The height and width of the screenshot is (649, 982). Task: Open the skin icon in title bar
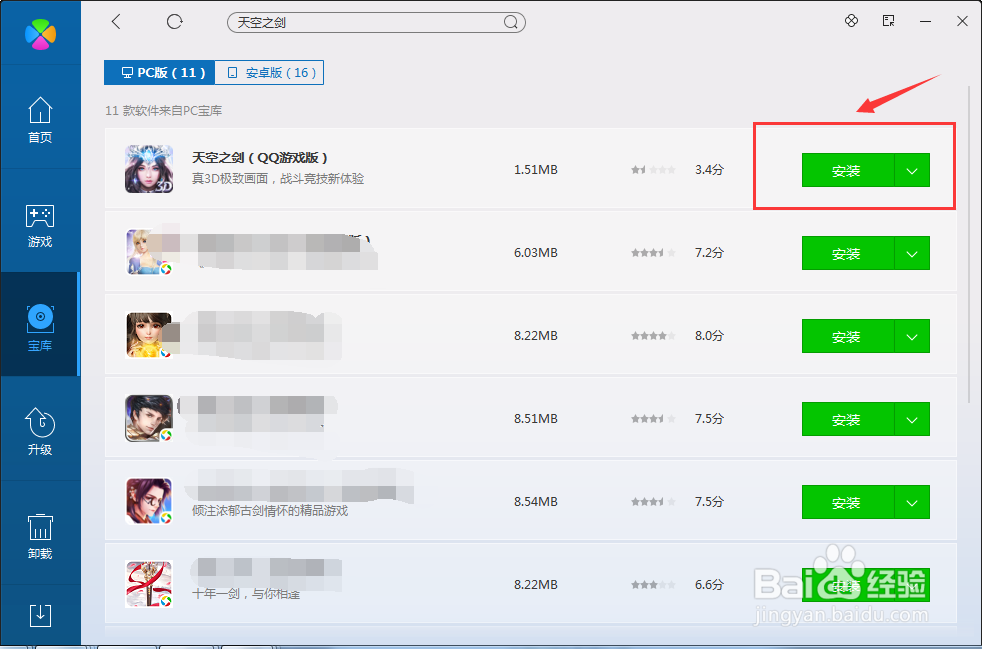point(851,21)
